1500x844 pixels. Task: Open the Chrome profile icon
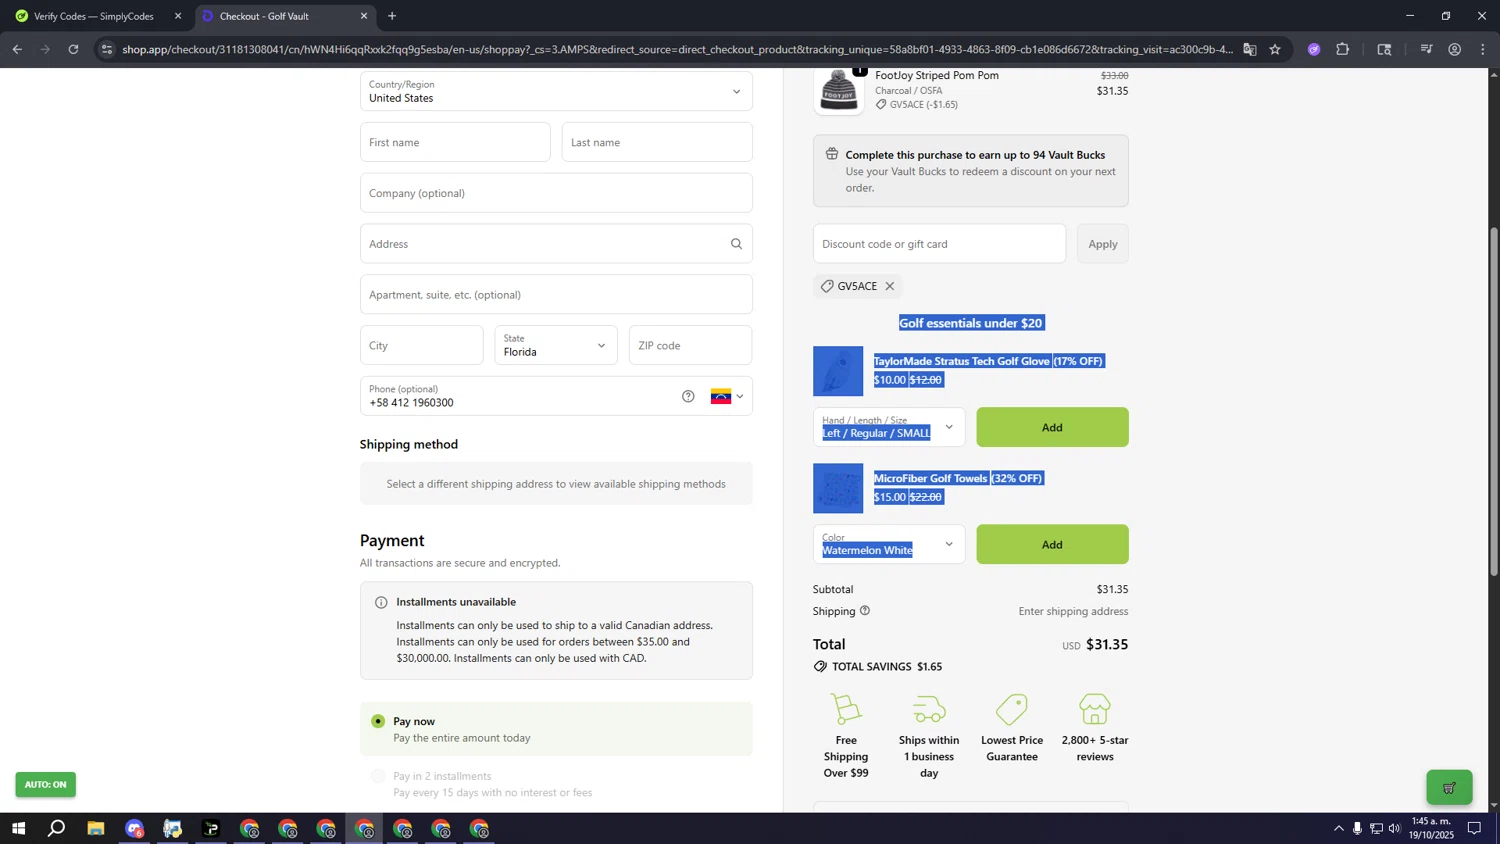pos(1455,49)
